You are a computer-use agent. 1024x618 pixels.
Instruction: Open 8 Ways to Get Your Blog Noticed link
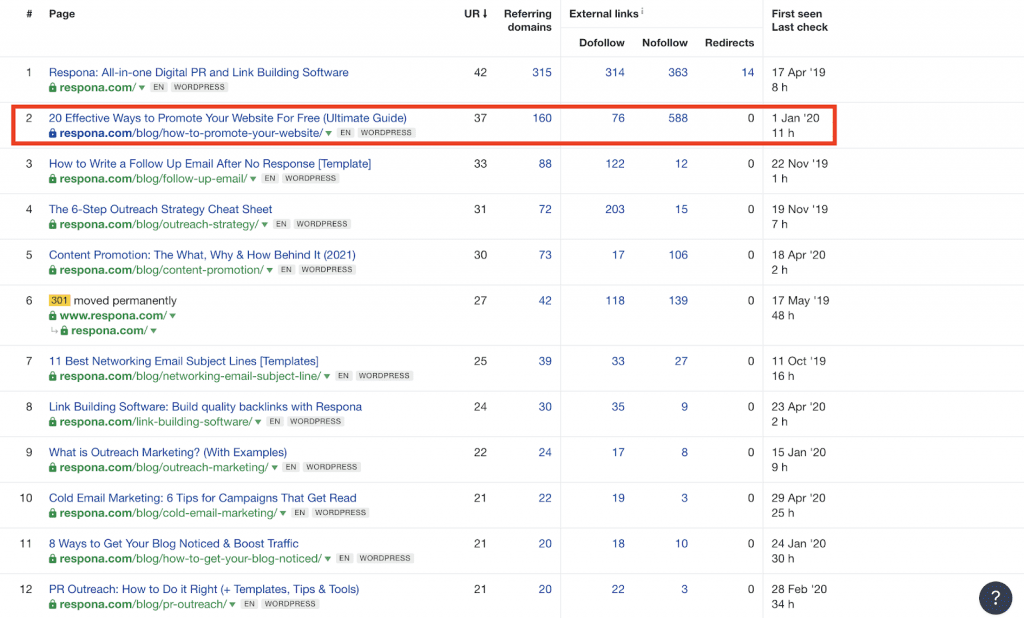pyautogui.click(x=174, y=544)
